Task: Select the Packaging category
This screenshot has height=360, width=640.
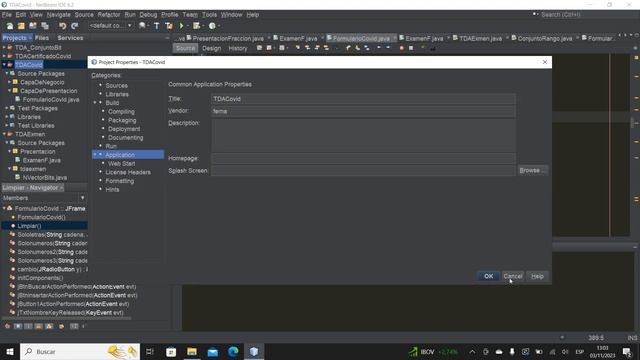Action: click(122, 120)
